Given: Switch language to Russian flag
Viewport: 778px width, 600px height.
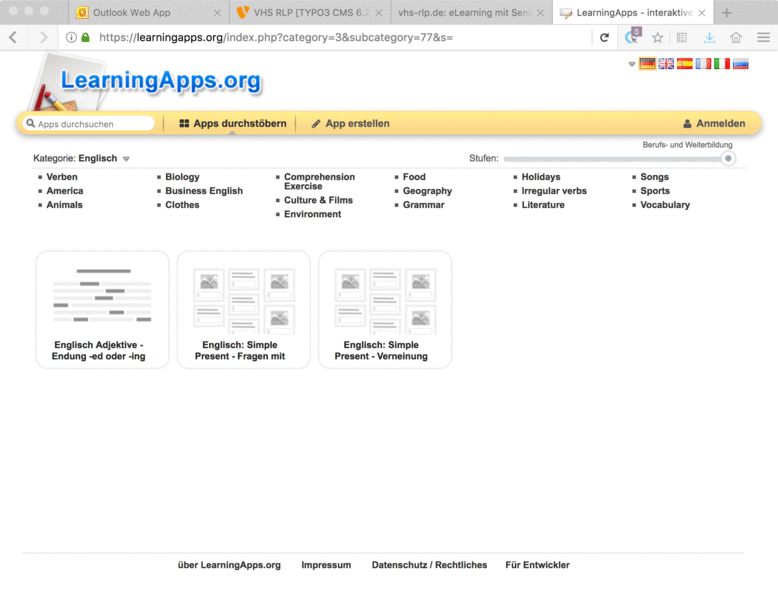Looking at the screenshot, I should point(741,64).
